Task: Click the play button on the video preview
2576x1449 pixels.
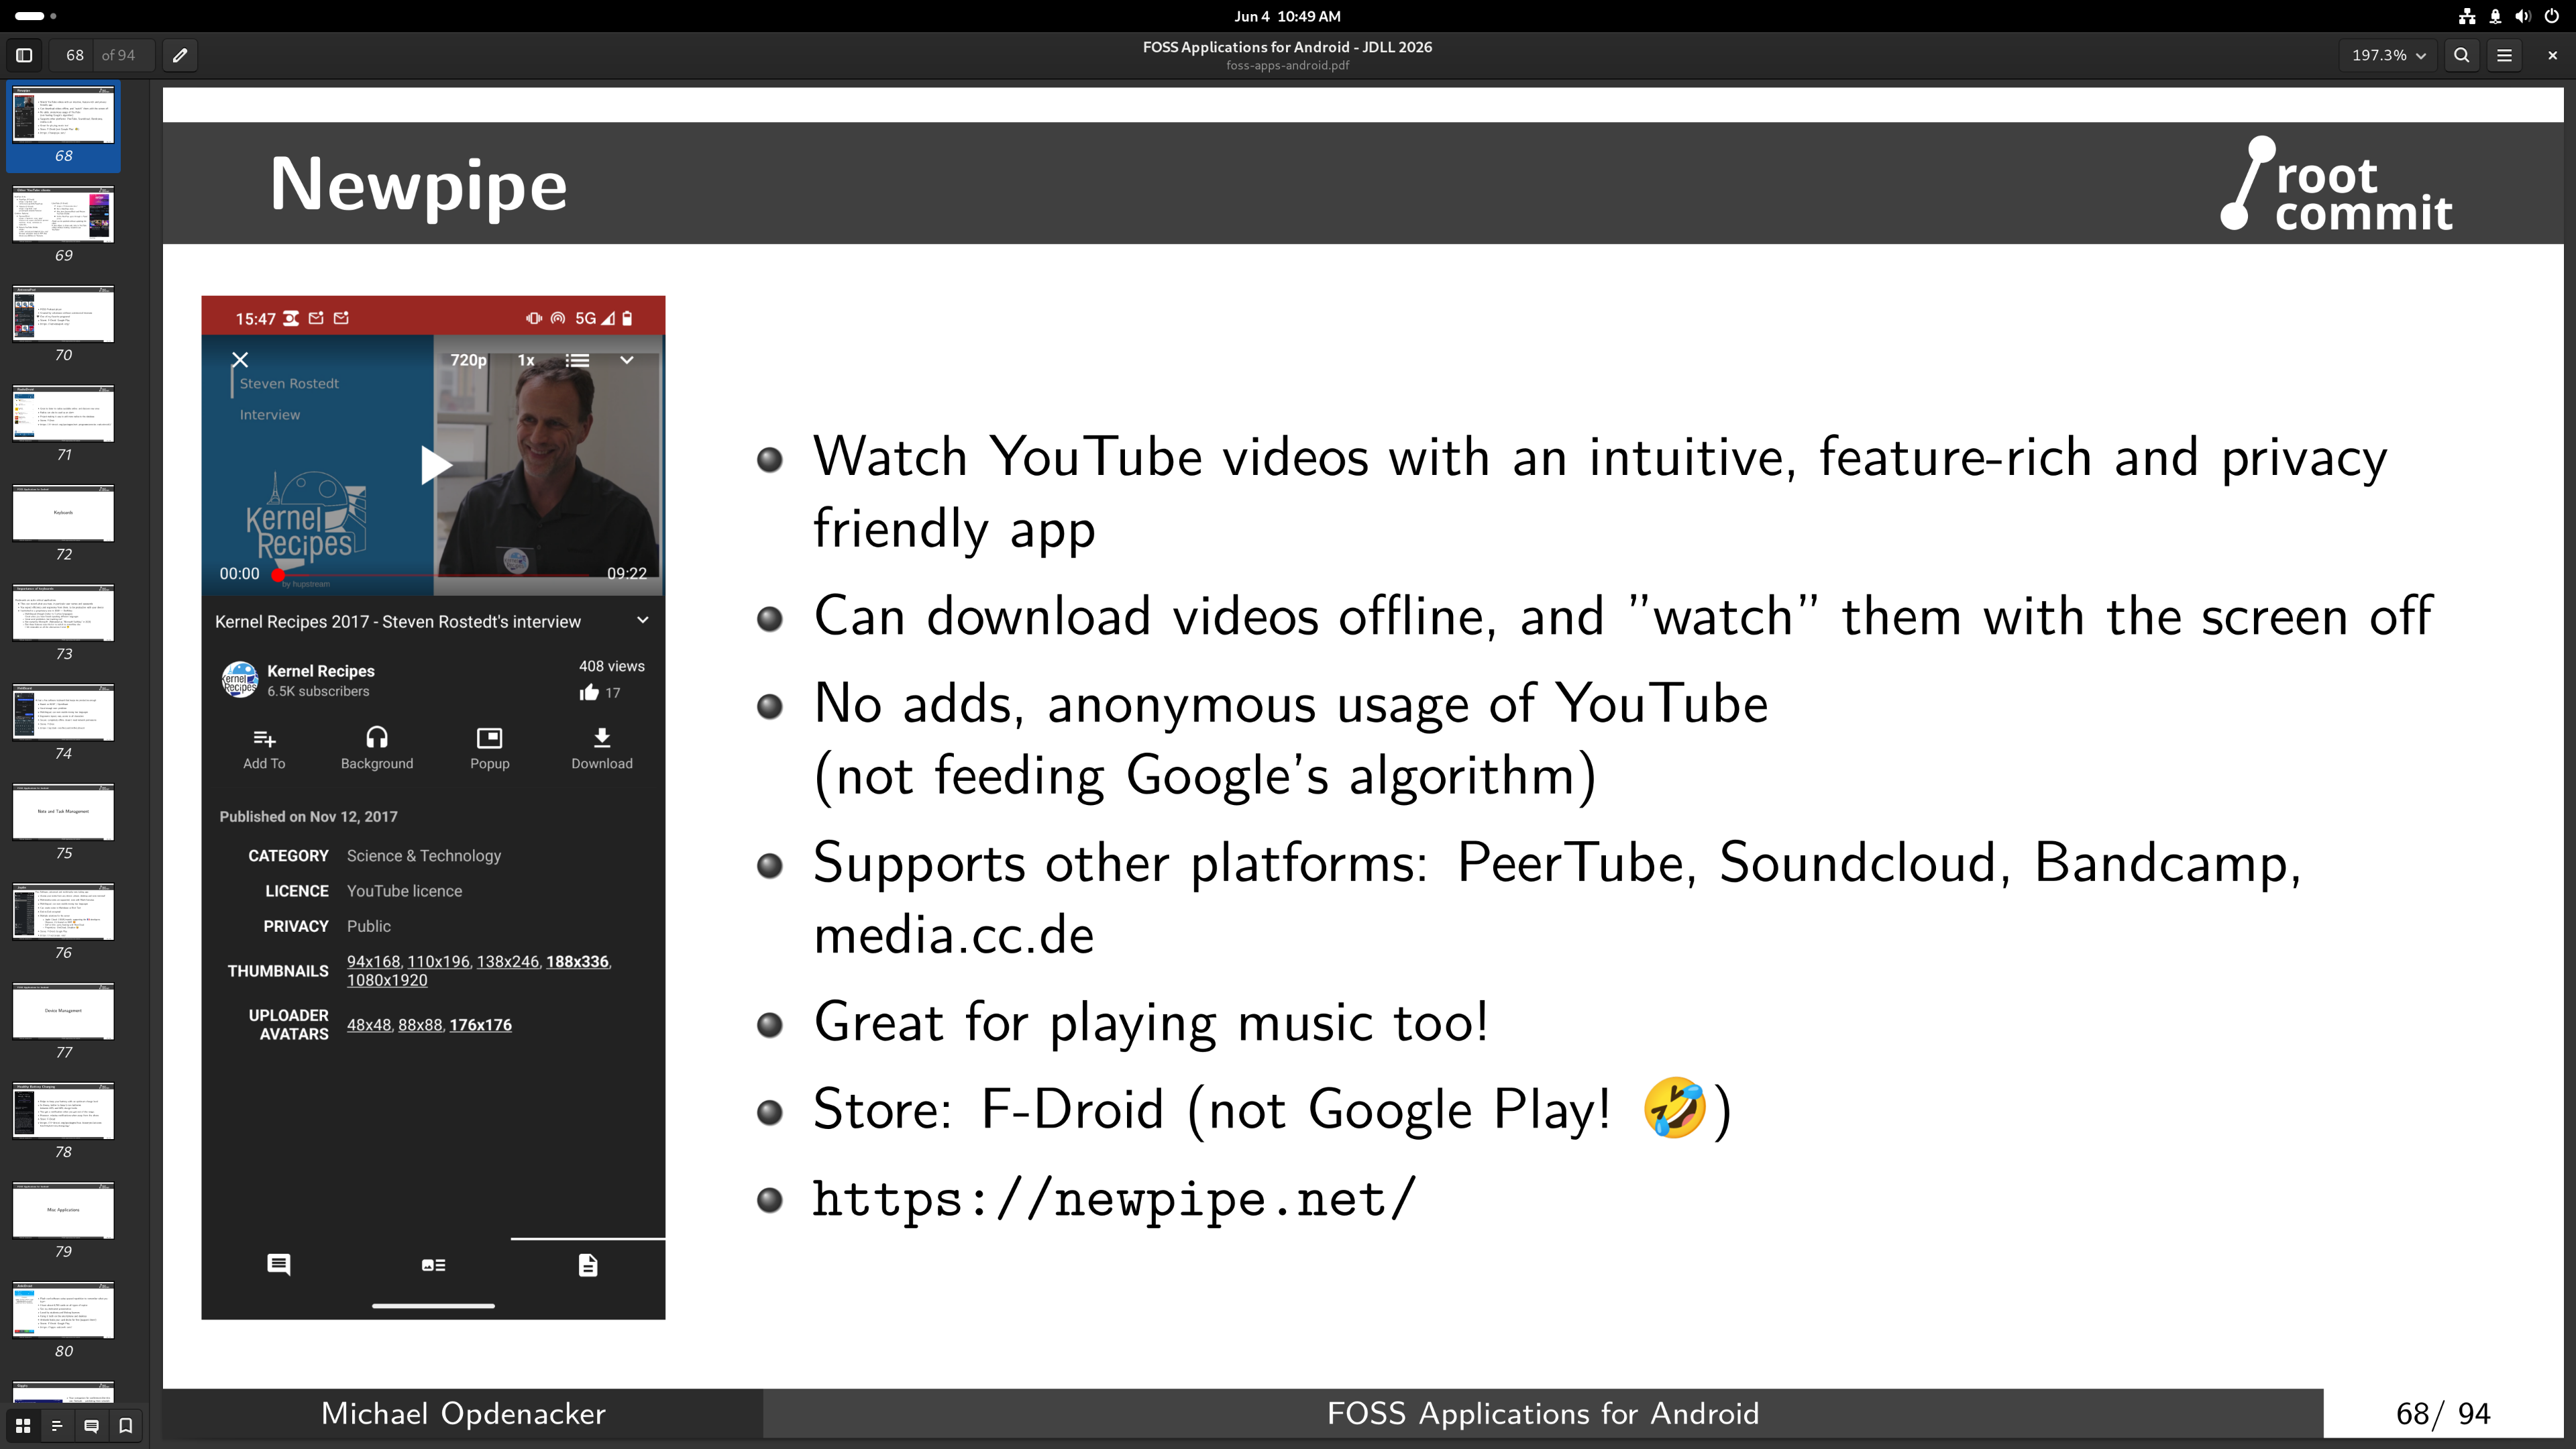Action: click(436, 465)
